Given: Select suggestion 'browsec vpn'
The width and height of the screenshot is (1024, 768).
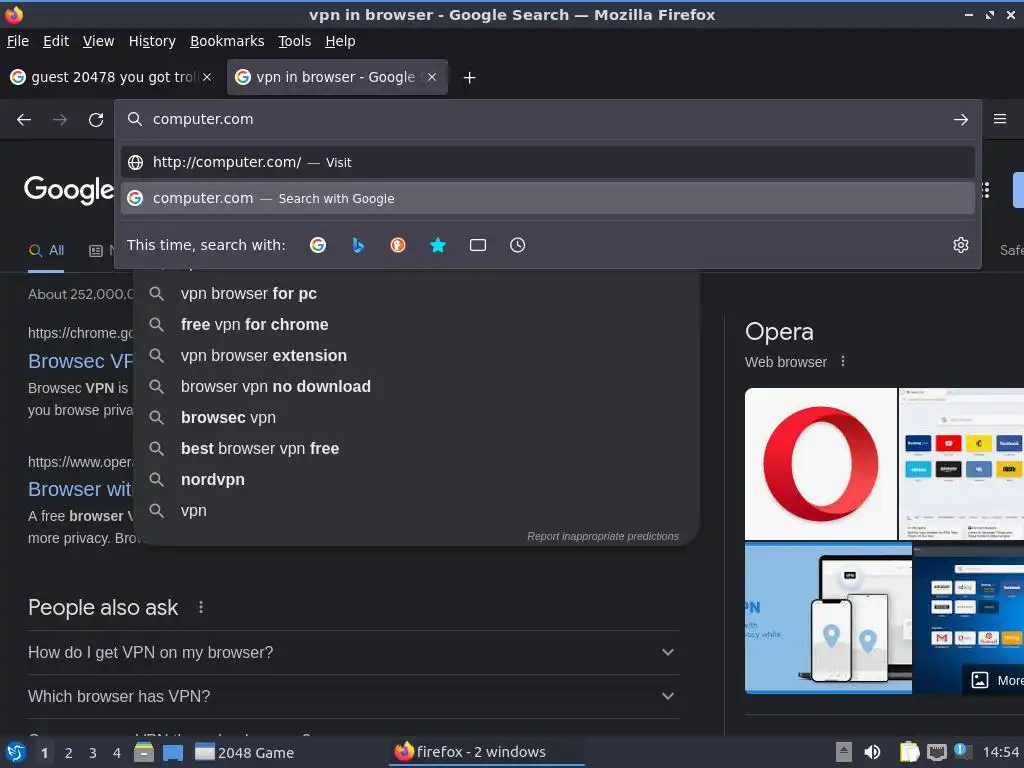Looking at the screenshot, I should point(417,417).
